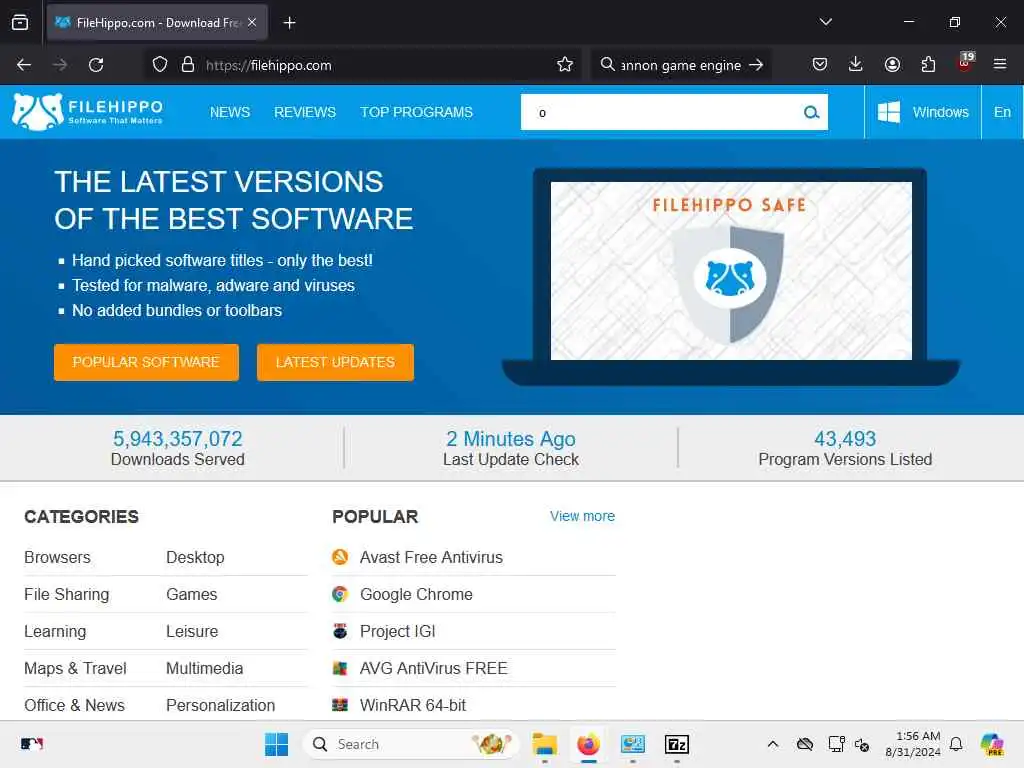Click the extension icon with badge 19
Screen dimensions: 1024x768
(x=965, y=62)
